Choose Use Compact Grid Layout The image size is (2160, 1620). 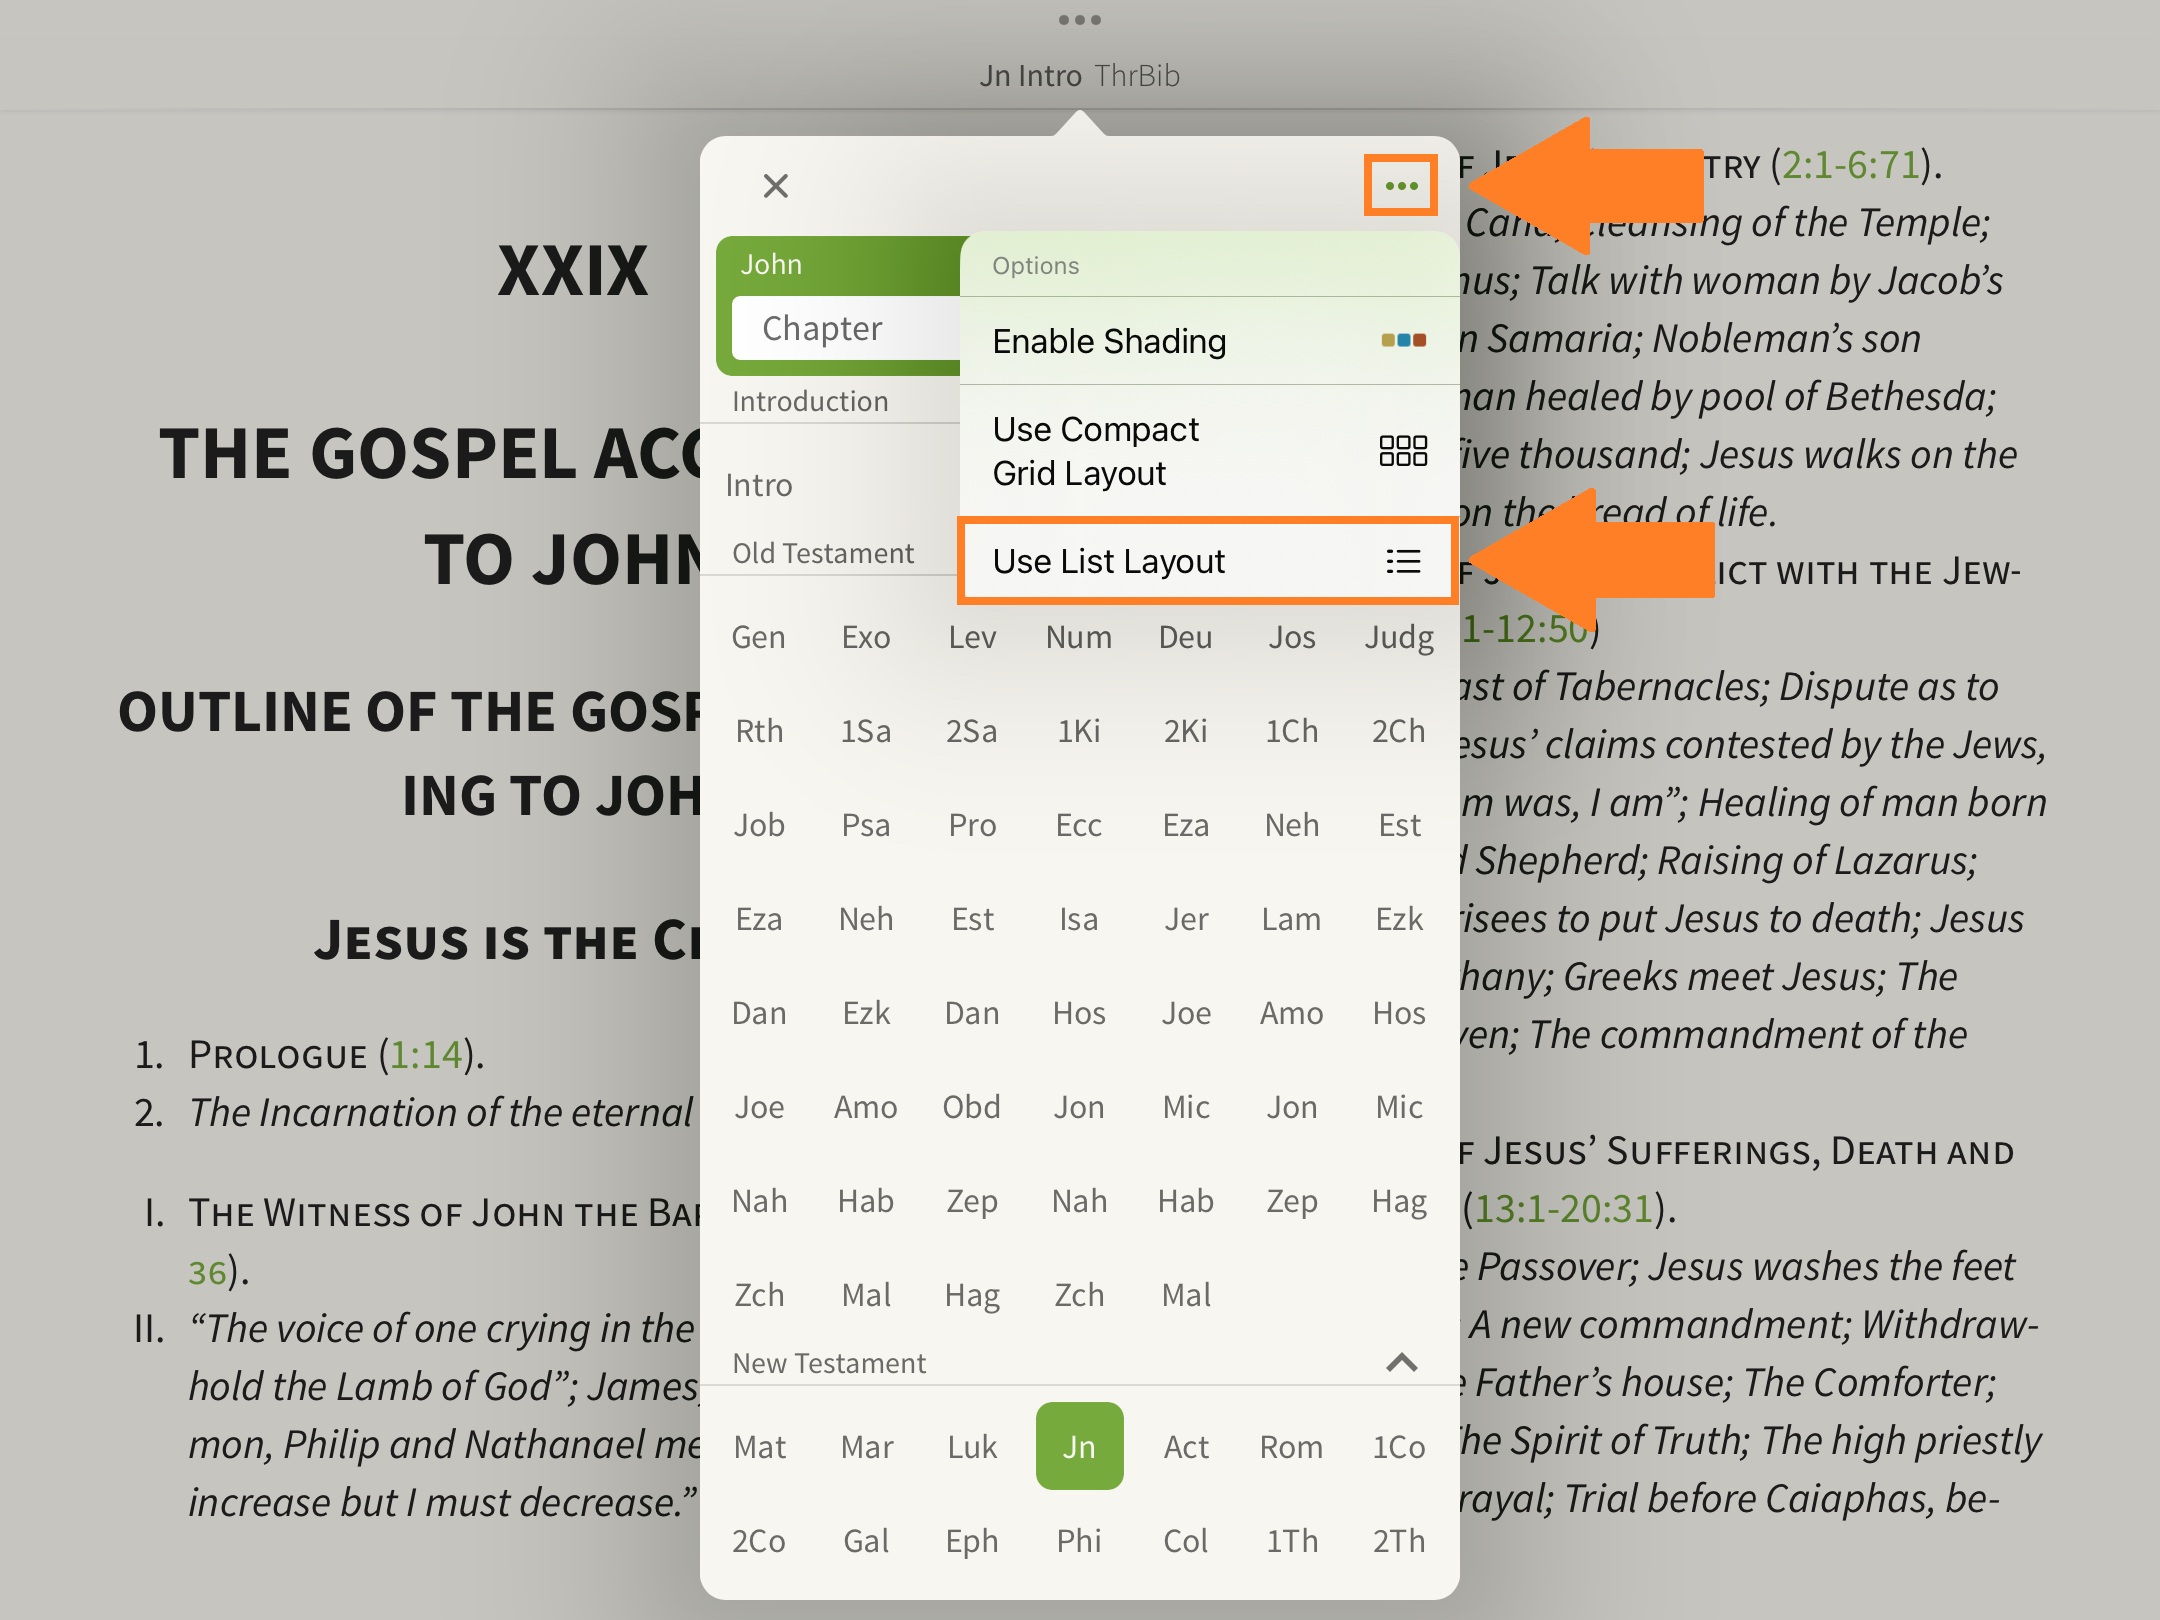point(1095,451)
